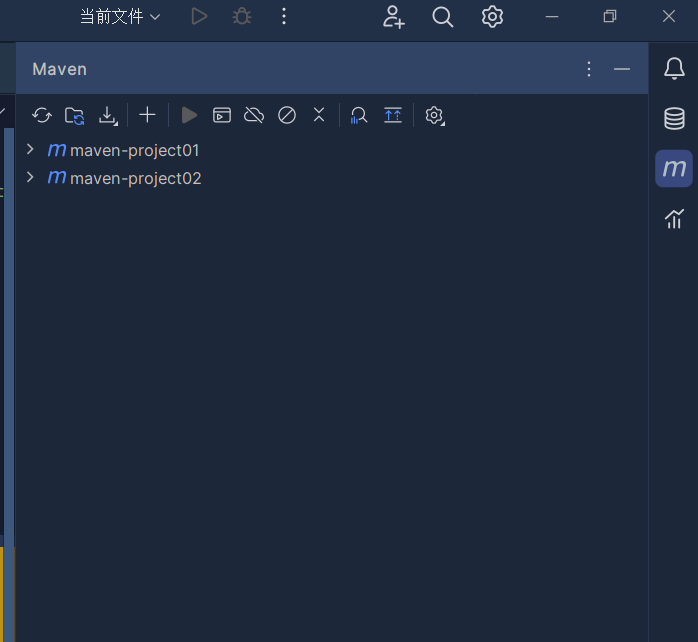Open 当前文件 run configuration dropdown
The width and height of the screenshot is (698, 642).
120,17
